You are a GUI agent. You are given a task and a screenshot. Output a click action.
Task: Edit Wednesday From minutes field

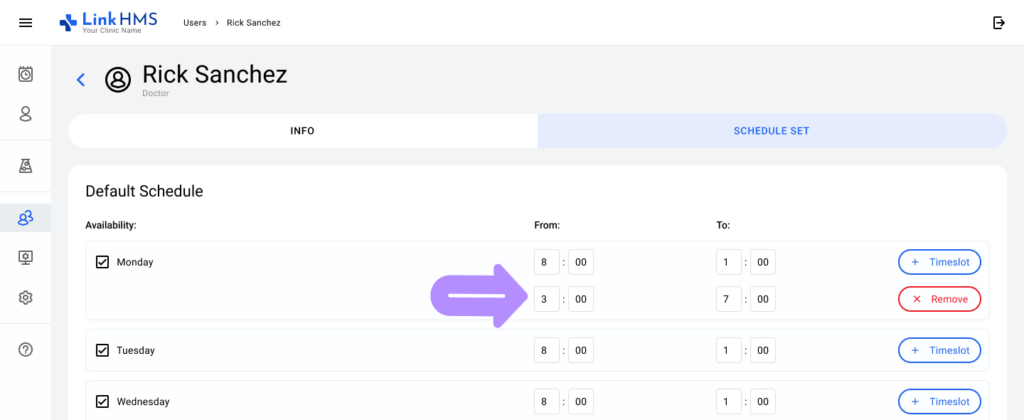tap(581, 401)
